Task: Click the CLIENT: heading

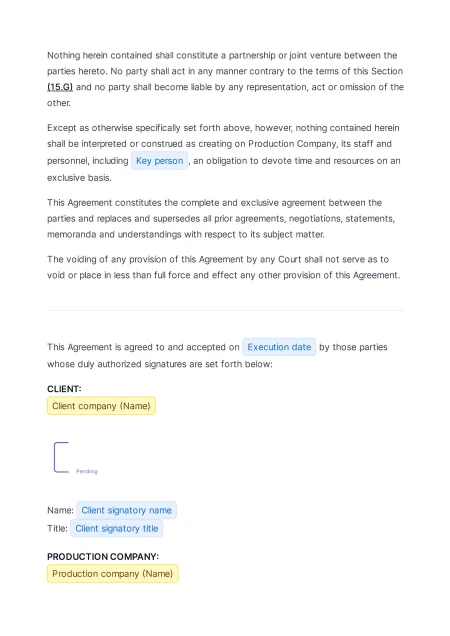Action: 64,389
